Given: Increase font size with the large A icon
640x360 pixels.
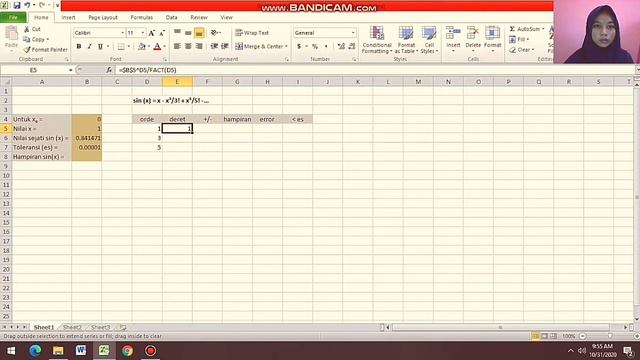Looking at the screenshot, I should [152, 33].
